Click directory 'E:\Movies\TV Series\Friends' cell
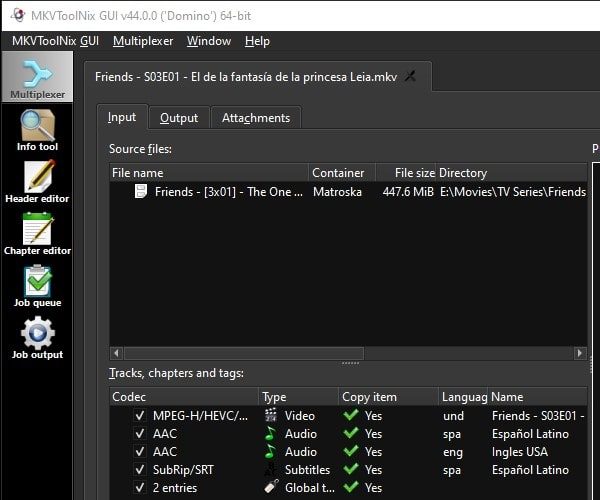 pos(513,192)
